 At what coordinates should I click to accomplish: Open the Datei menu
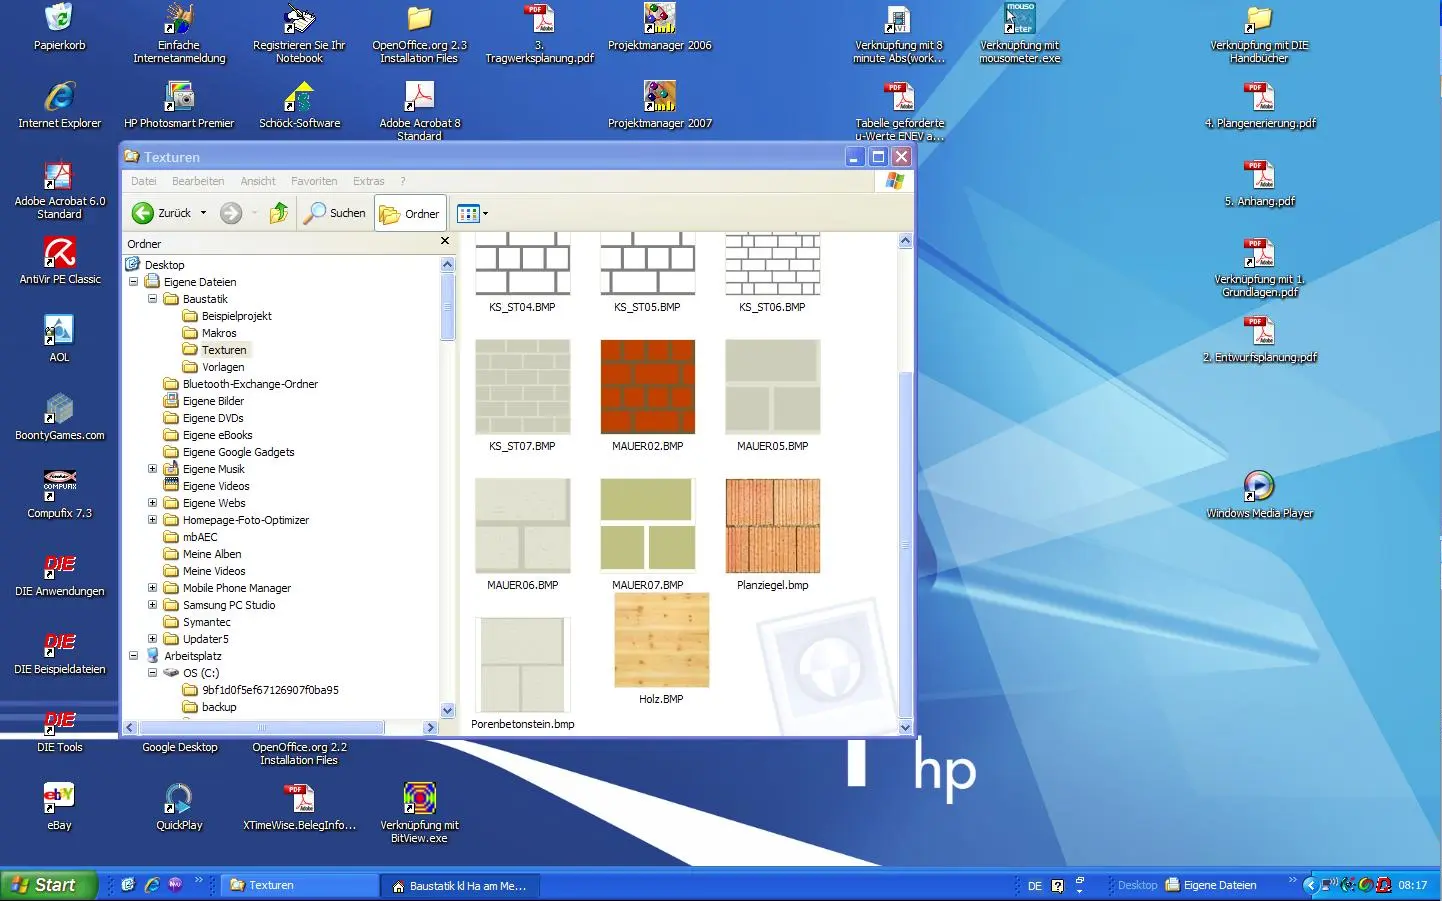[144, 181]
